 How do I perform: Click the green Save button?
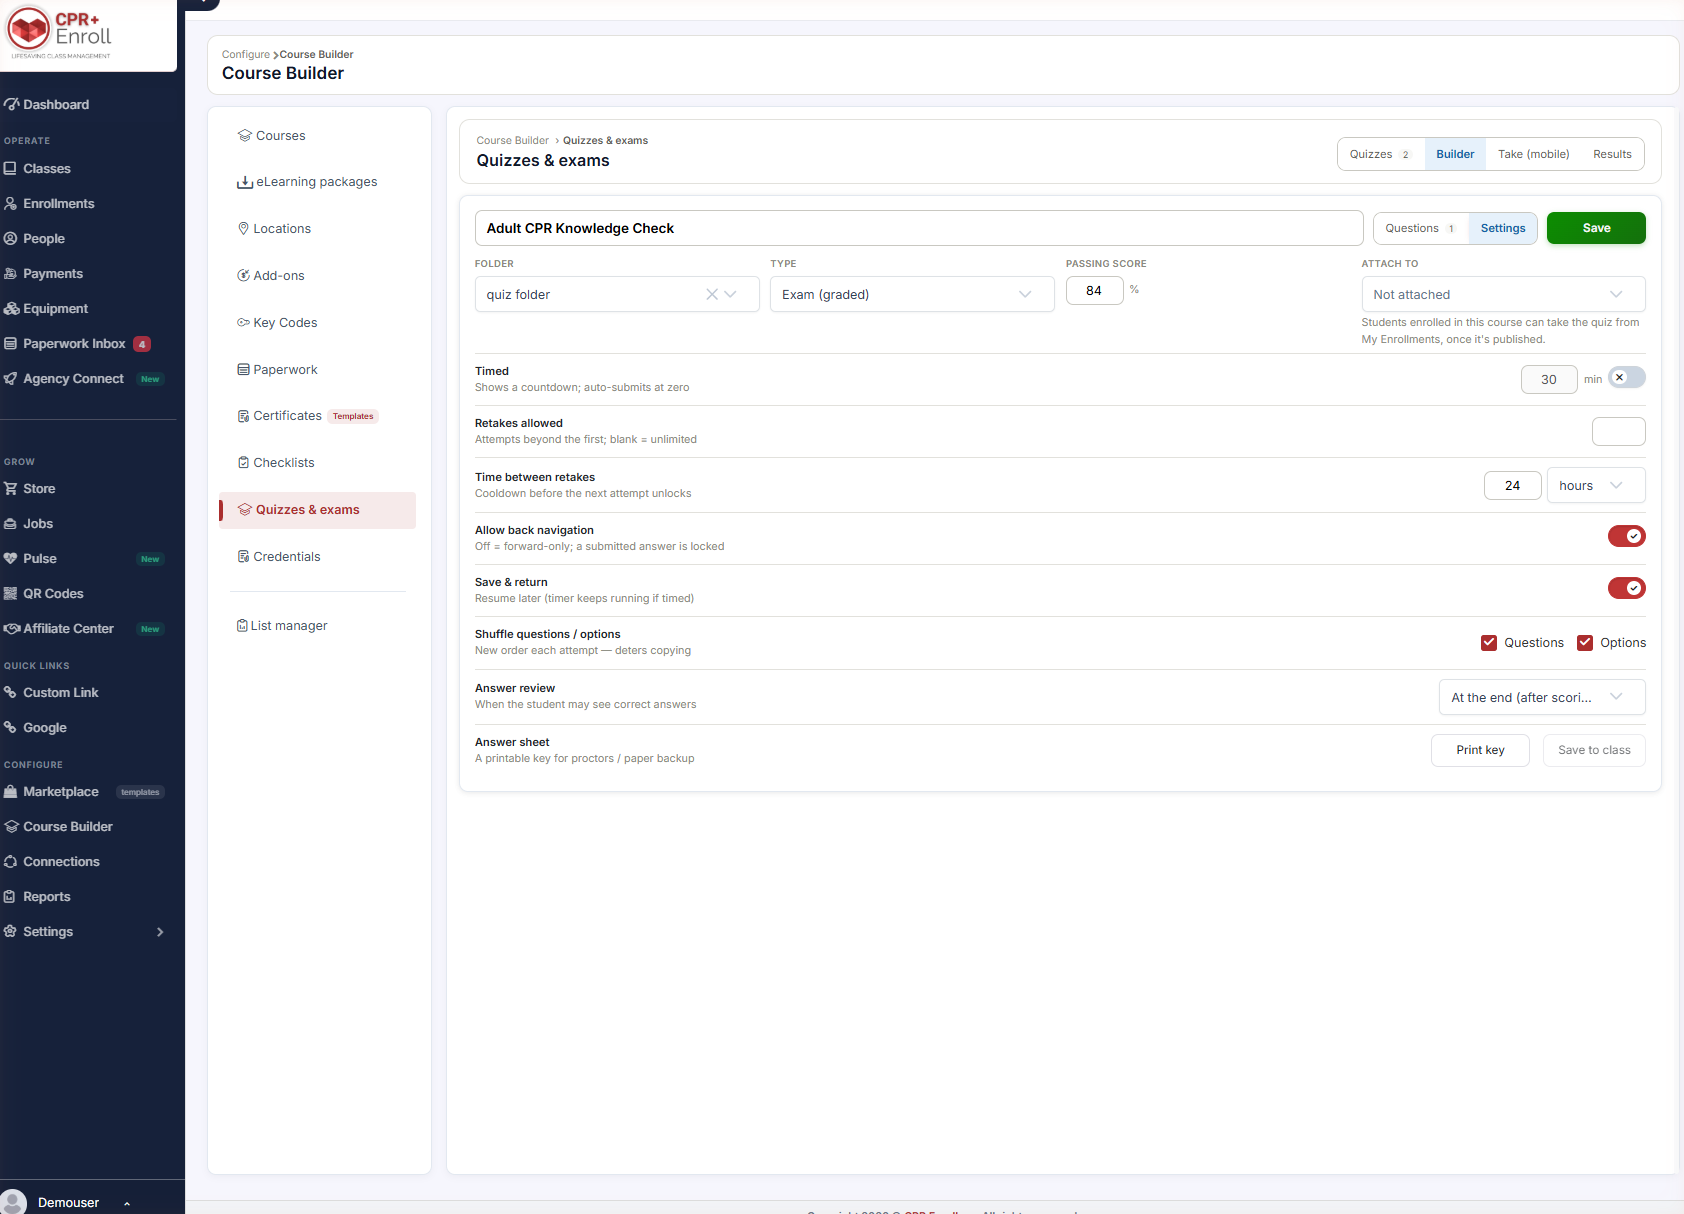[1596, 228]
